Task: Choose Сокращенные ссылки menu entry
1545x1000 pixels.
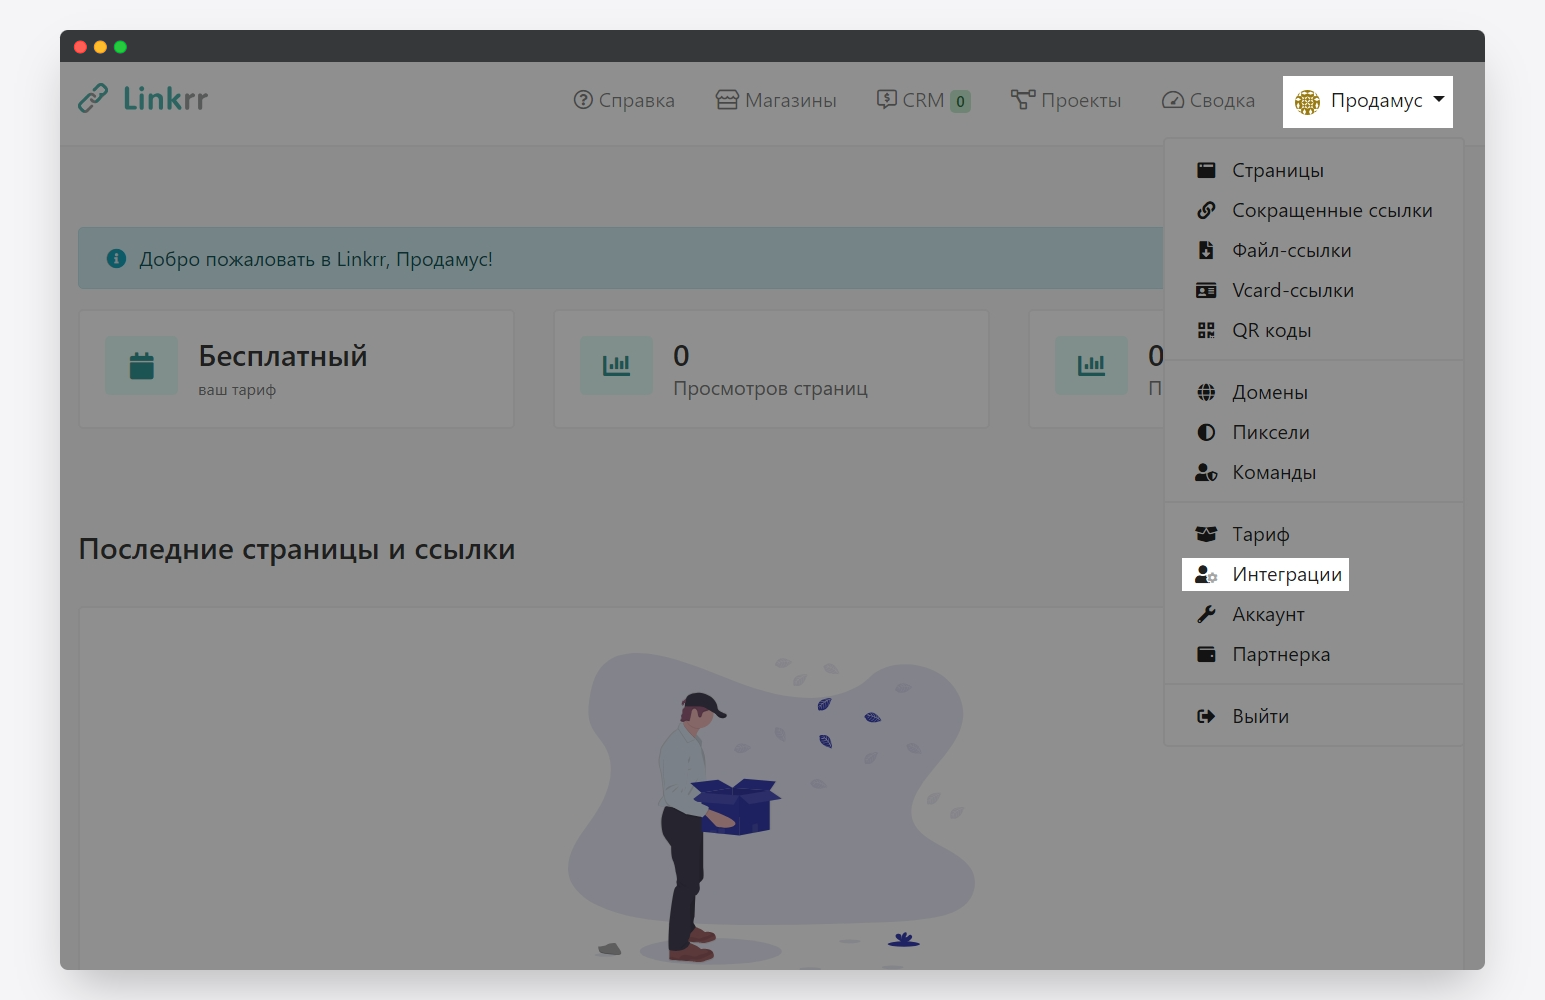Action: [1331, 211]
